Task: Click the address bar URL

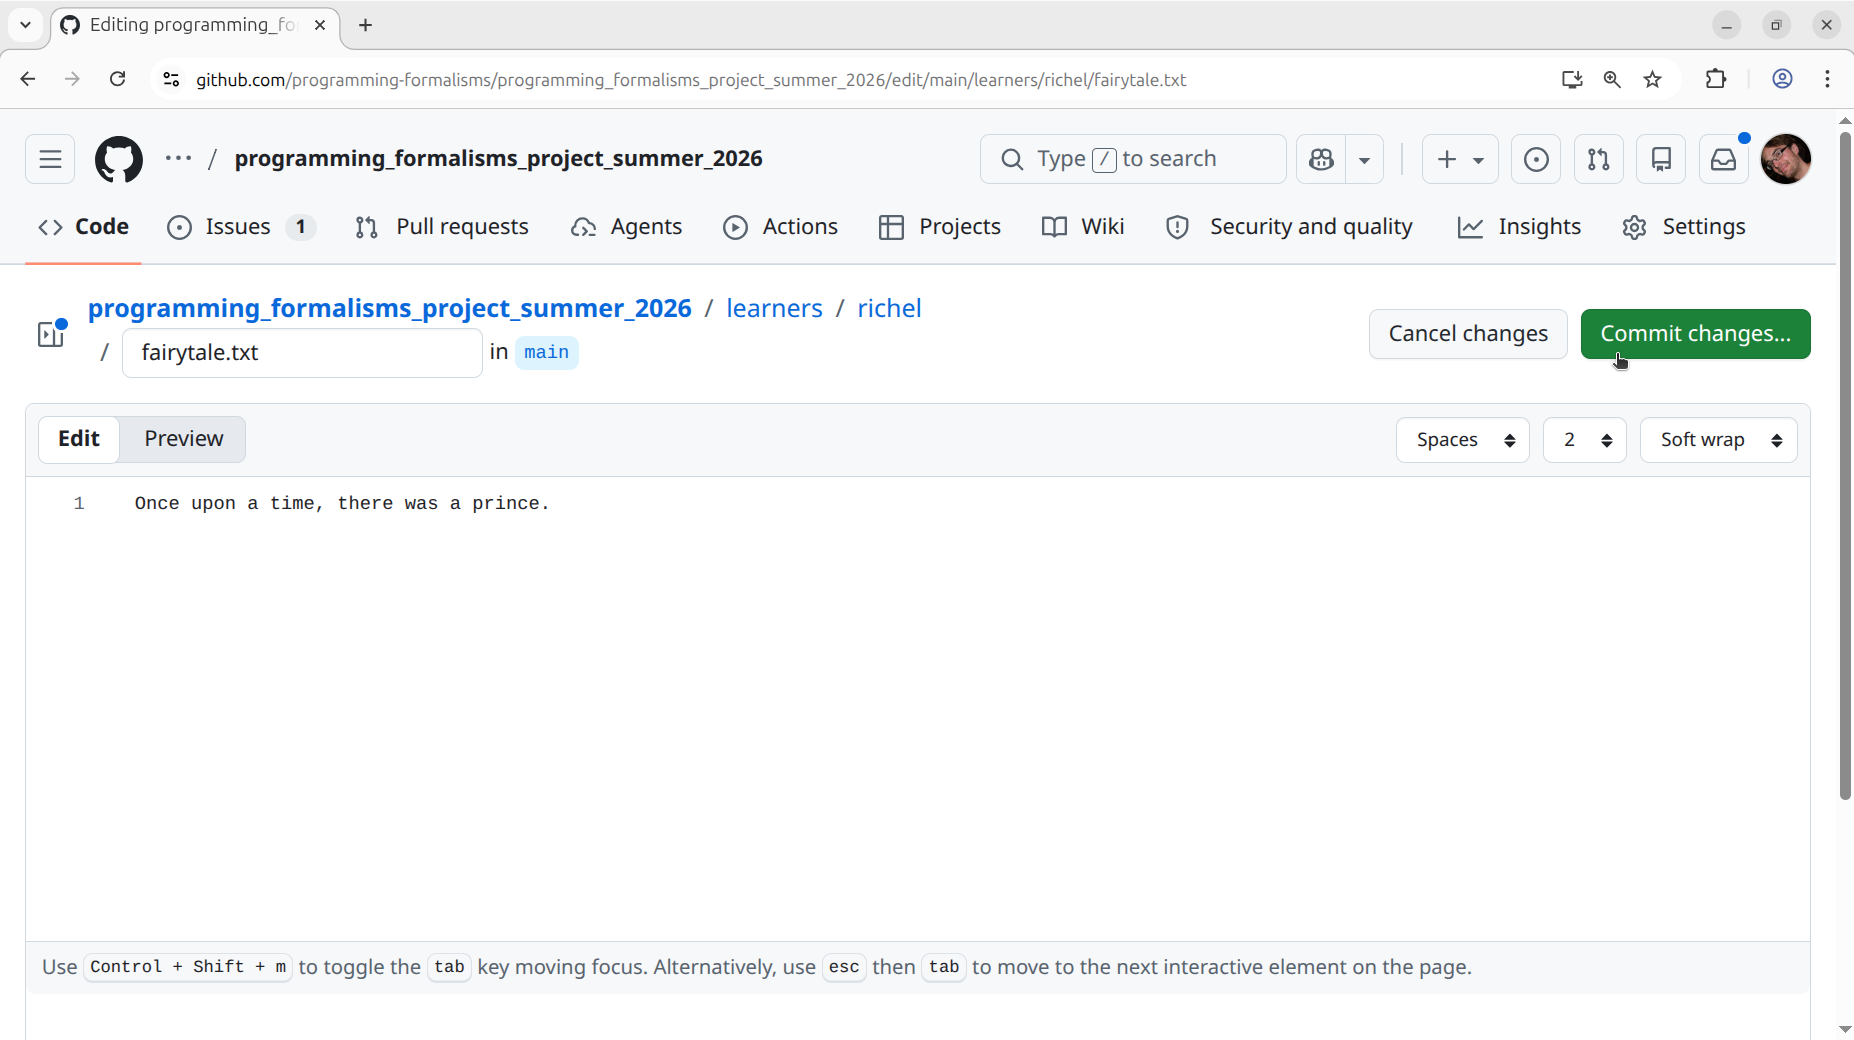Action: [691, 79]
